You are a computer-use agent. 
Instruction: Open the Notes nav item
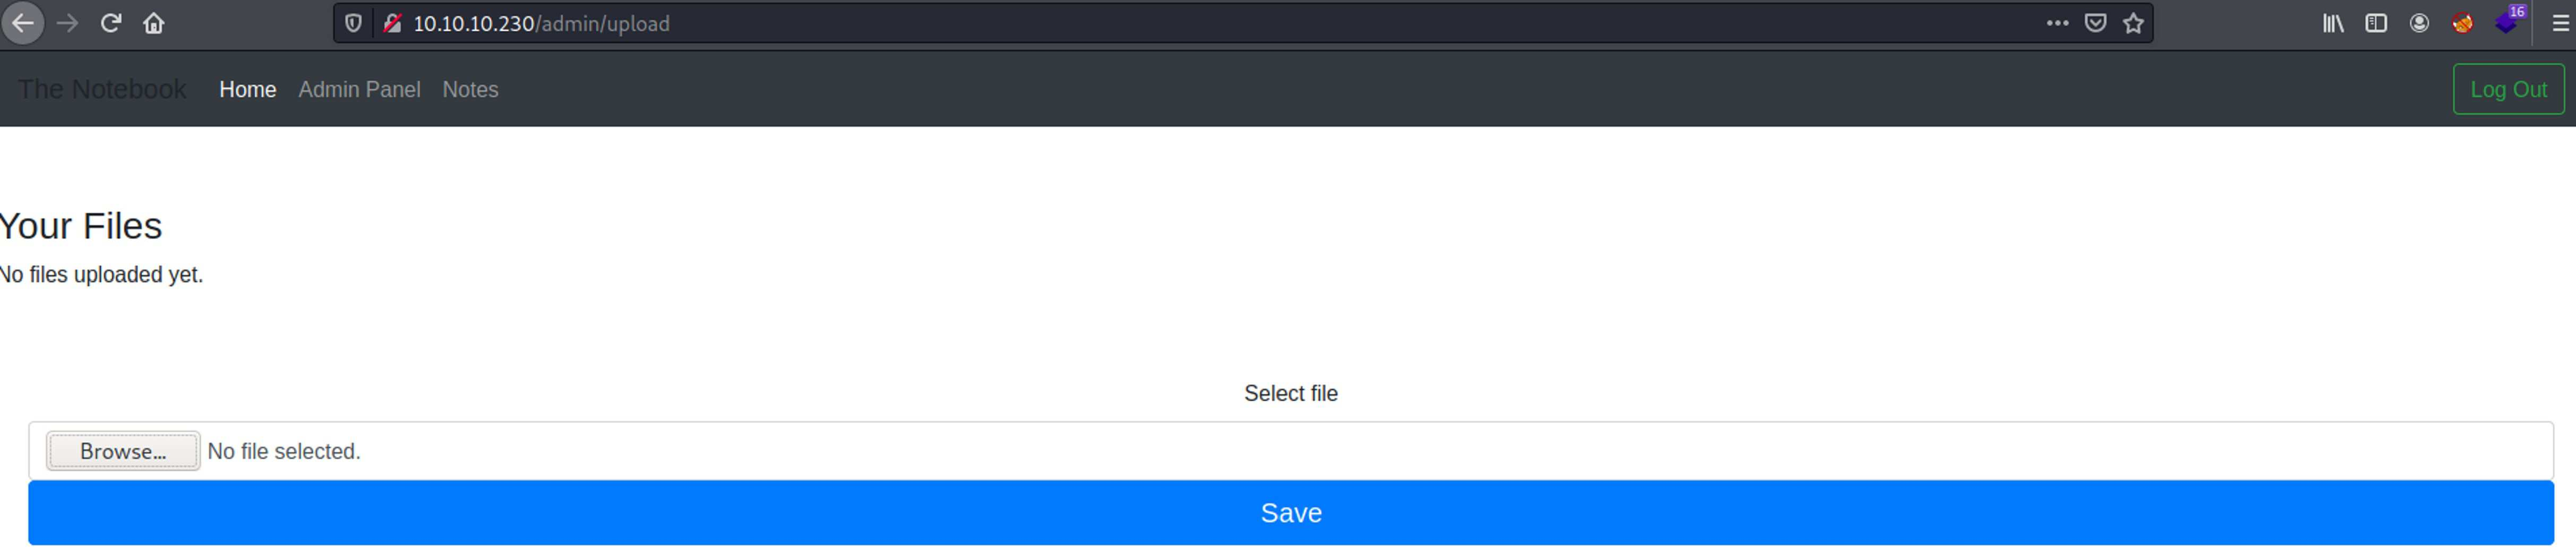(x=470, y=90)
